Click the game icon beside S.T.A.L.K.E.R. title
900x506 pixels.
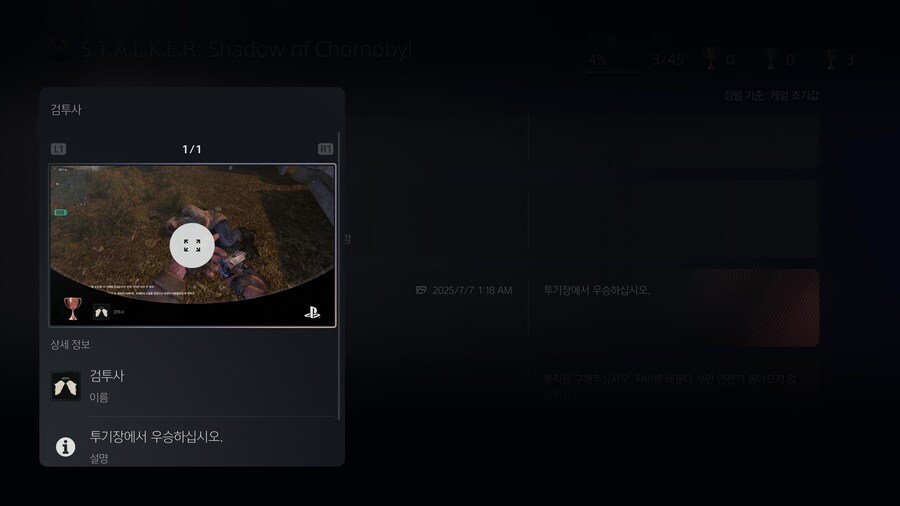(x=60, y=49)
